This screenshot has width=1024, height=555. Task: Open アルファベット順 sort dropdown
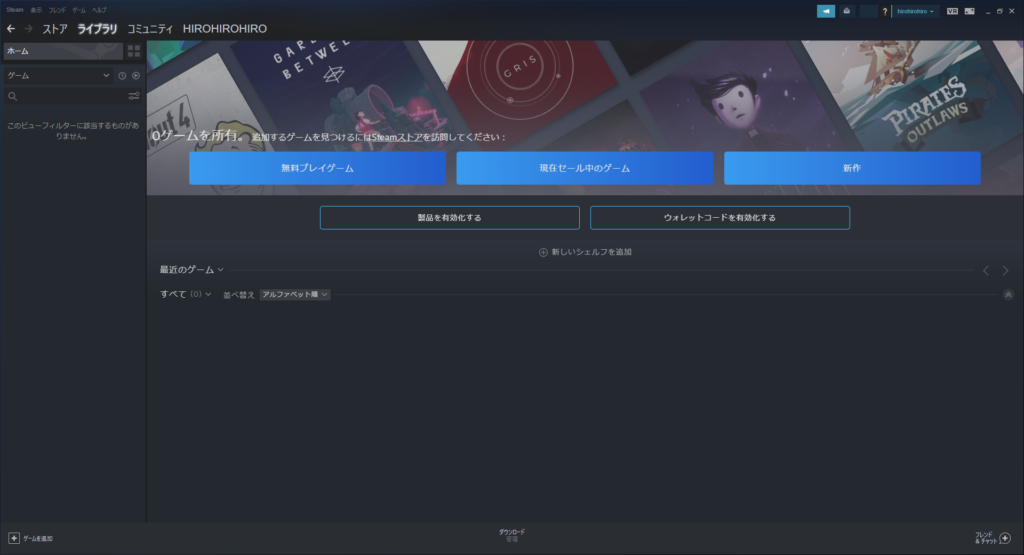pos(295,294)
